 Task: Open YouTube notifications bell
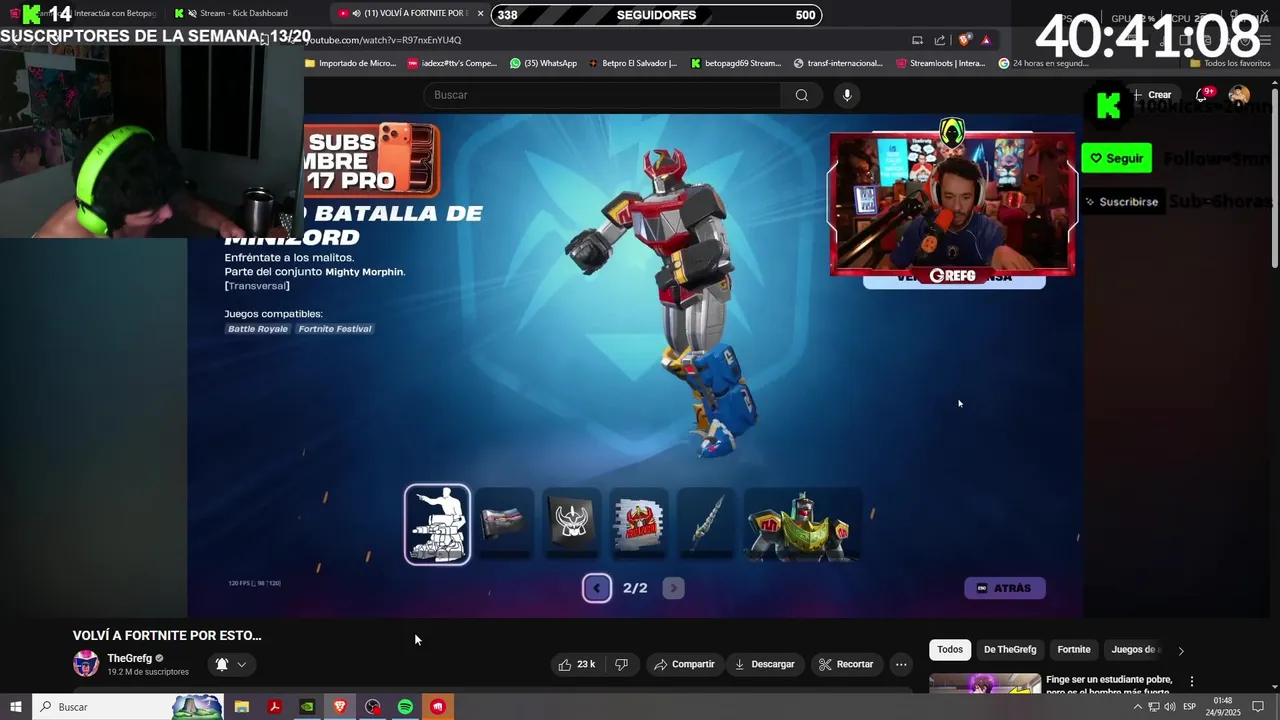(x=1204, y=94)
